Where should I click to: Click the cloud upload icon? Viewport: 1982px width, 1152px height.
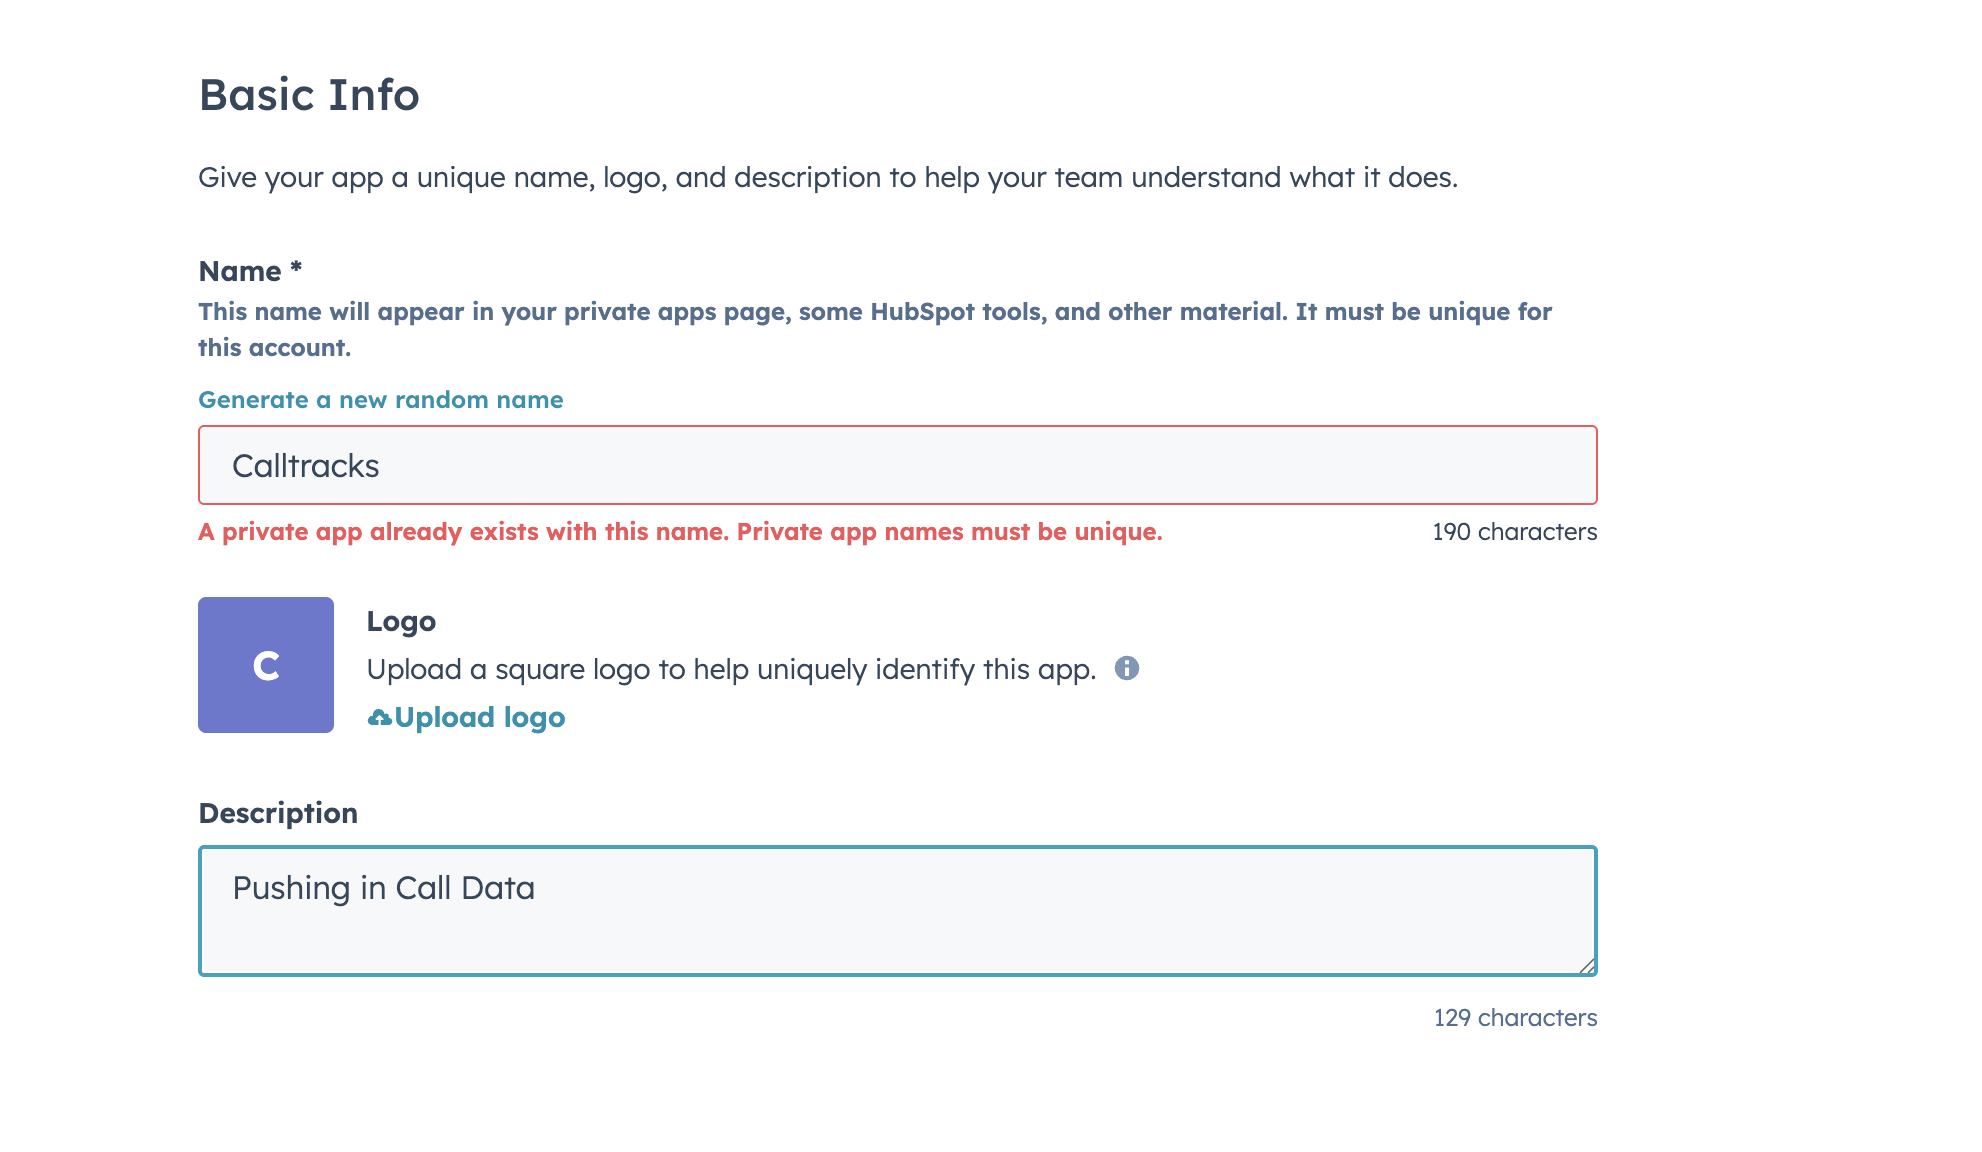(x=380, y=718)
